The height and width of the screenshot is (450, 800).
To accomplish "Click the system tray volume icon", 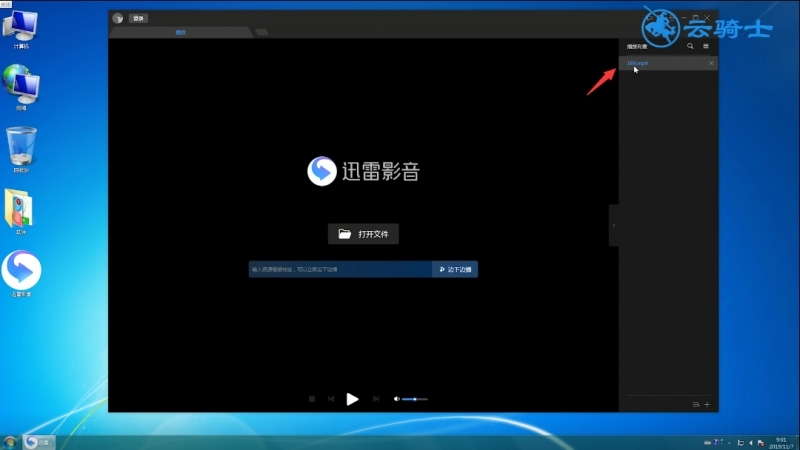I will 751,443.
